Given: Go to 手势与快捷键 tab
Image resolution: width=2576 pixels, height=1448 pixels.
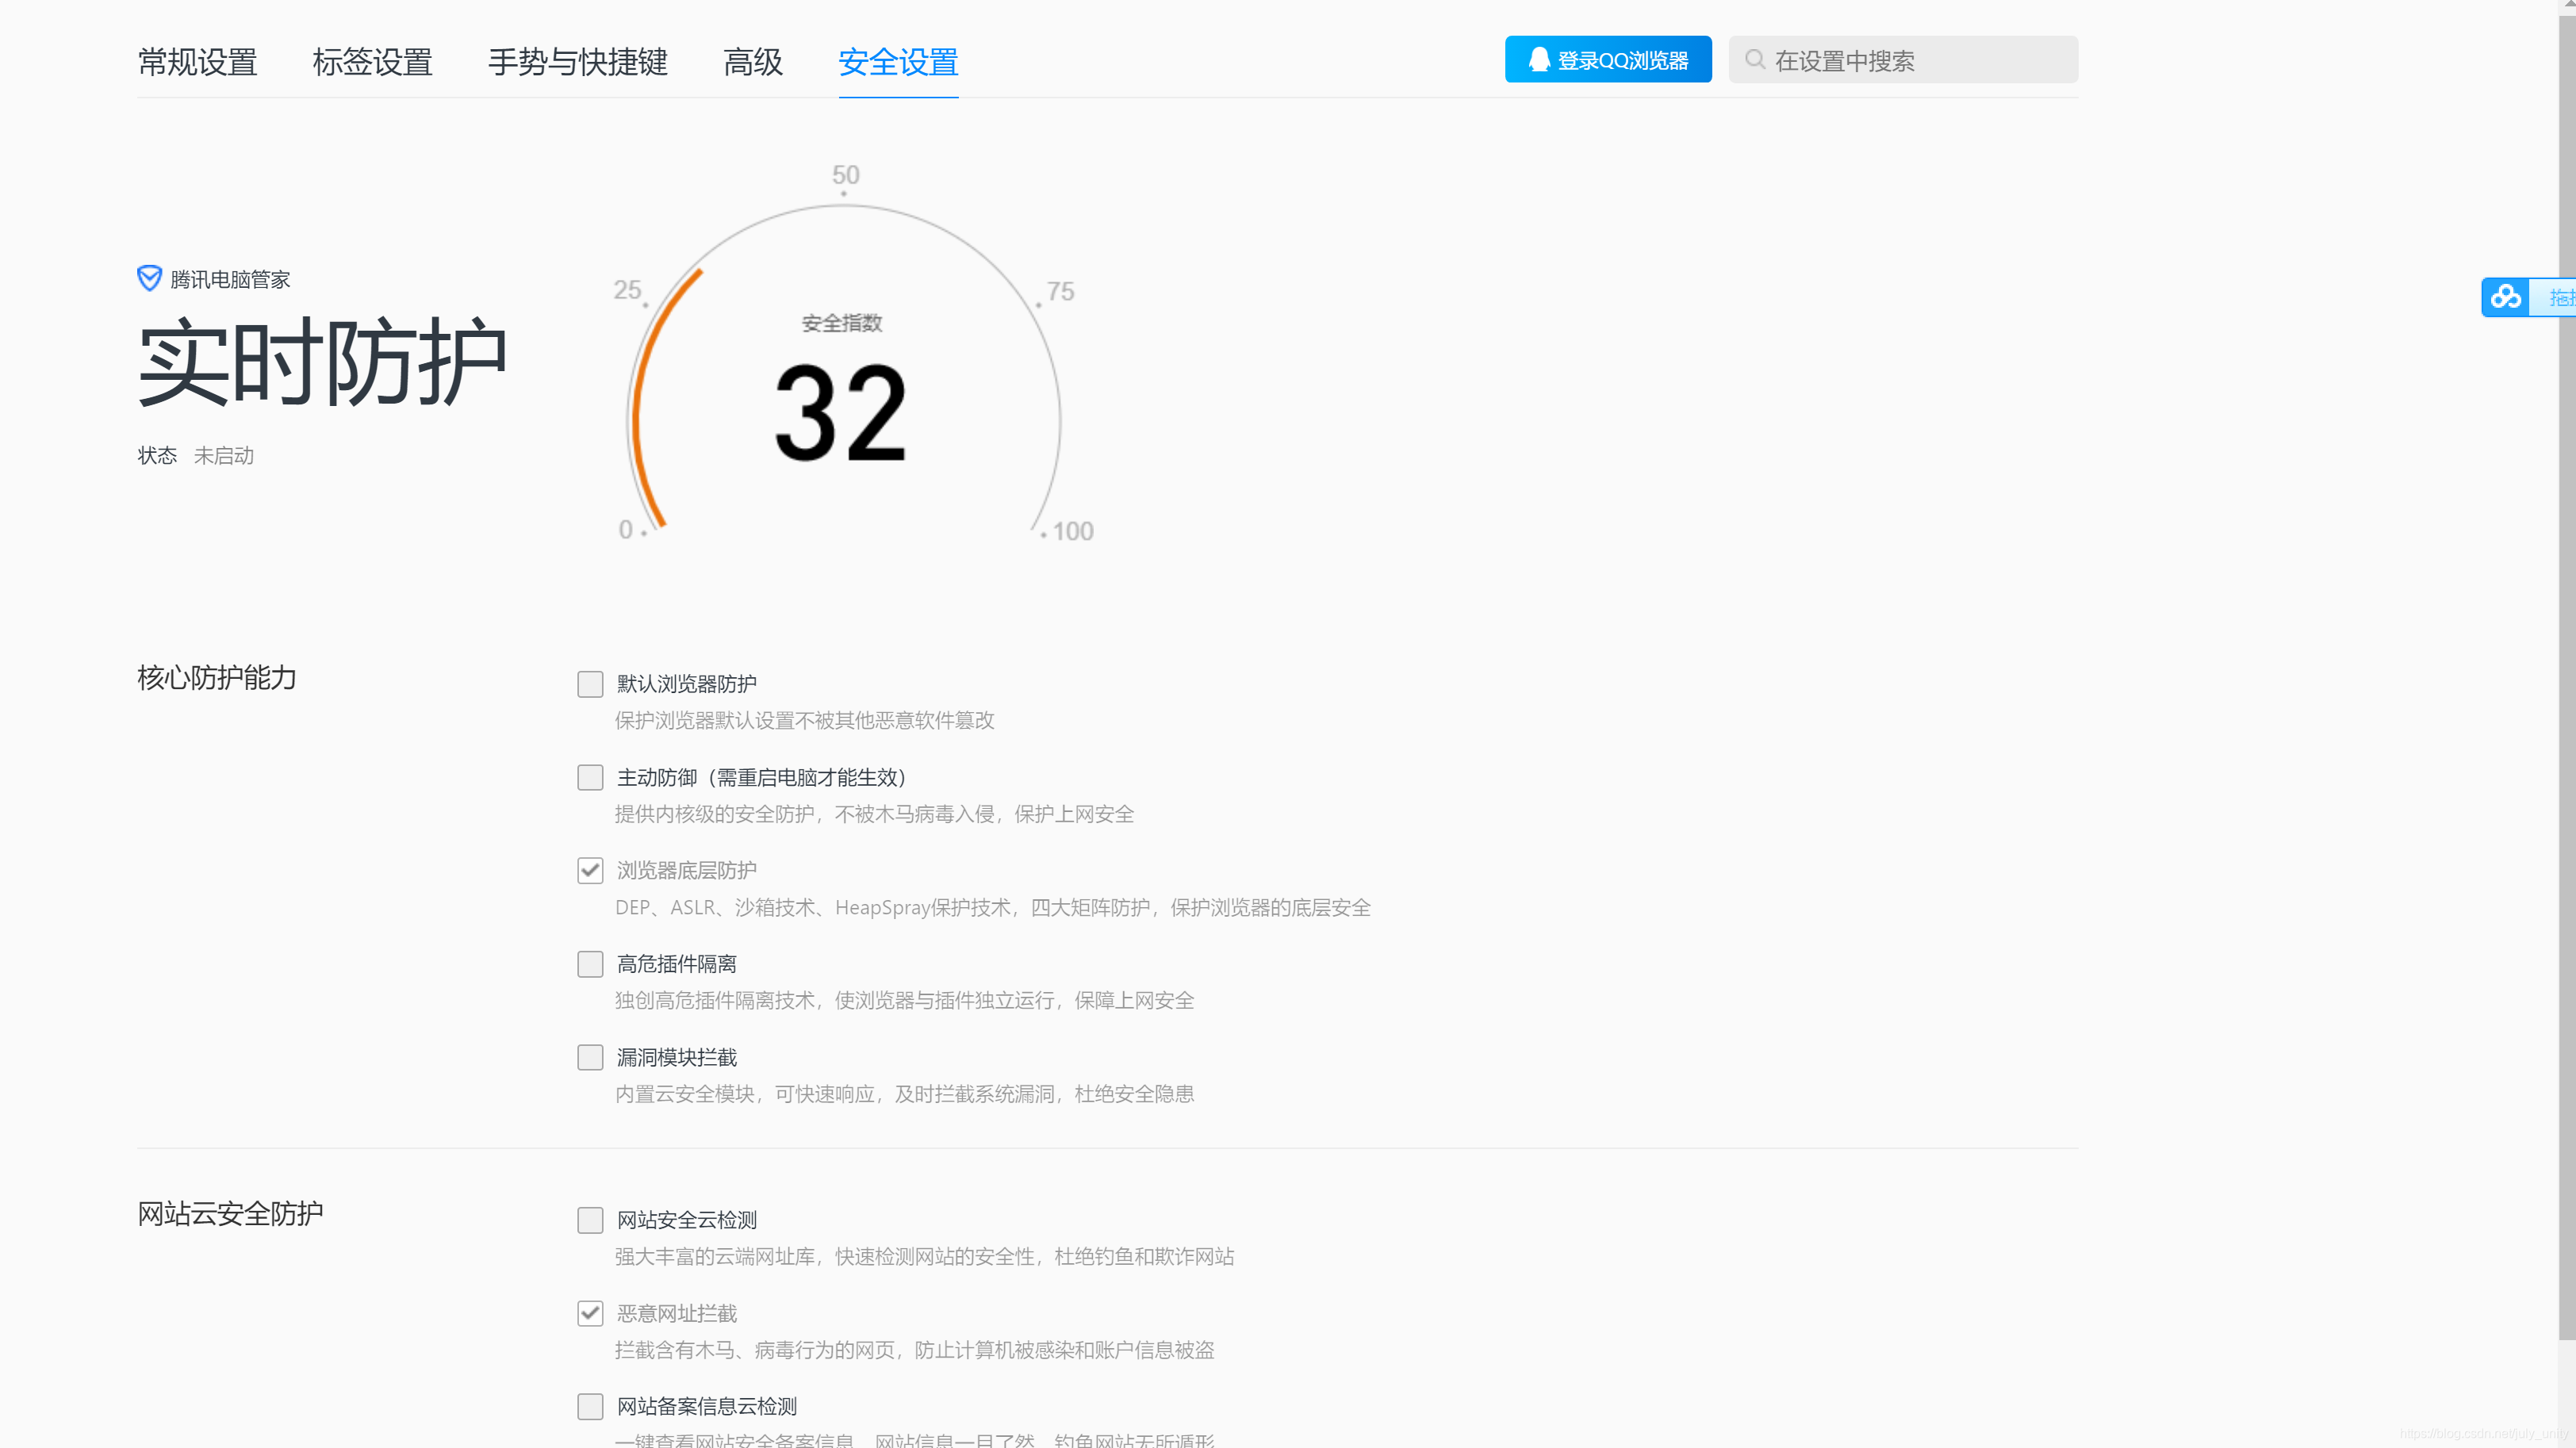Looking at the screenshot, I should (577, 62).
